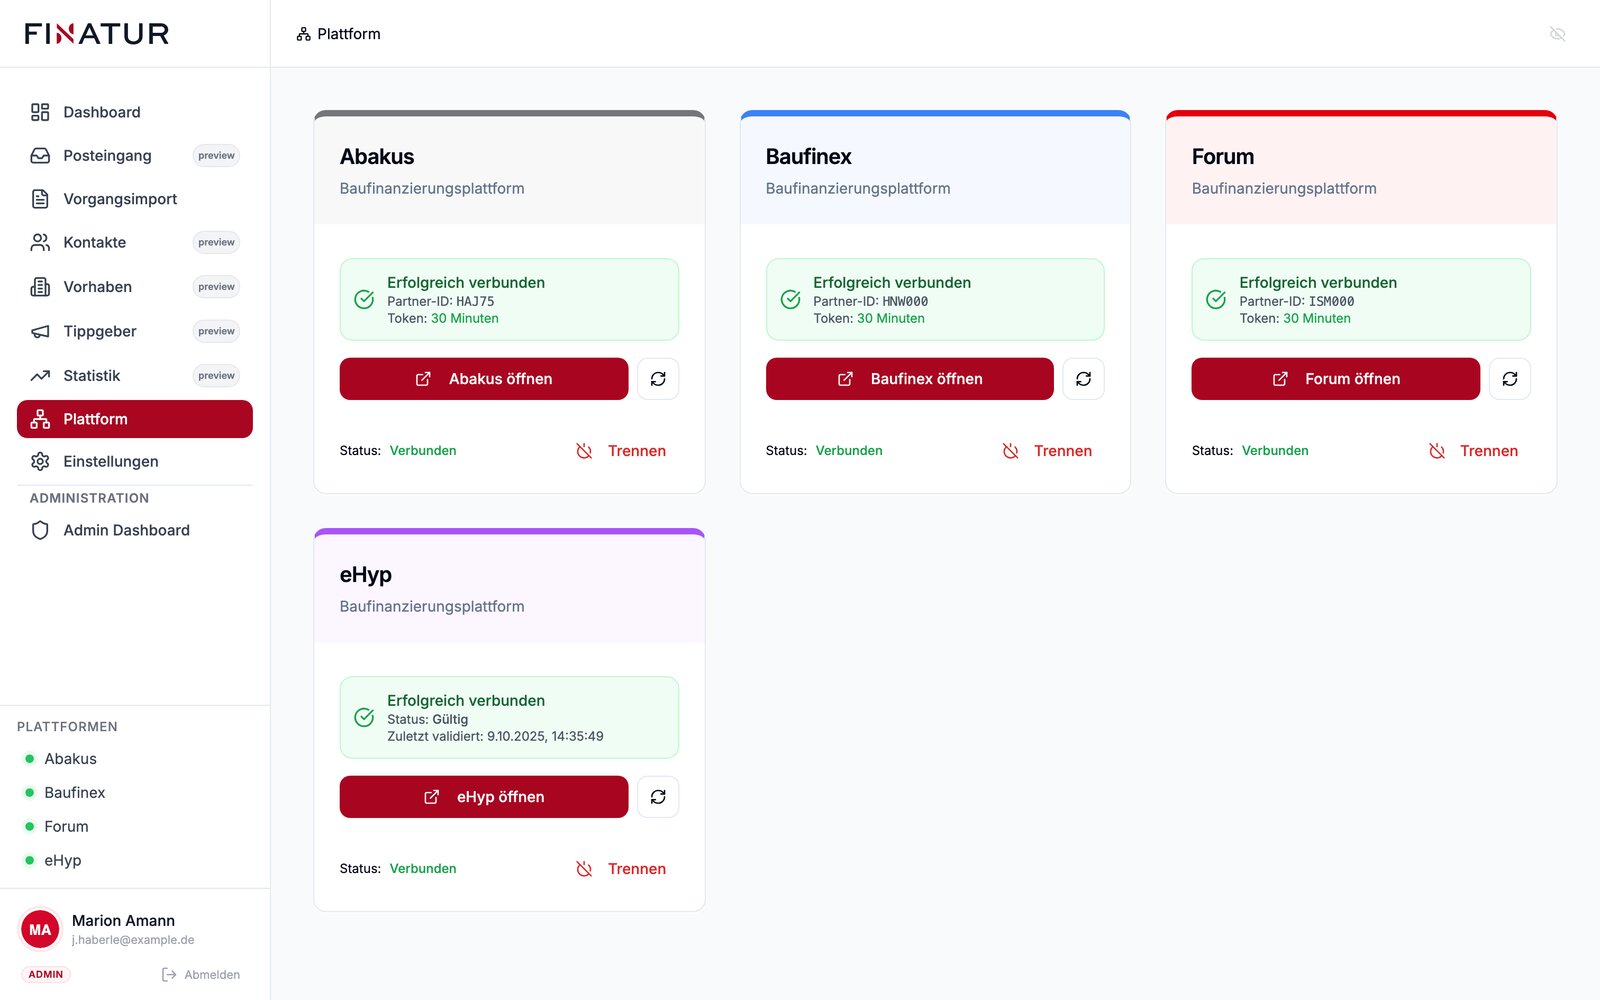This screenshot has height=1000, width=1600.
Task: Click the refresh icon on the Forum card
Action: tap(1510, 379)
